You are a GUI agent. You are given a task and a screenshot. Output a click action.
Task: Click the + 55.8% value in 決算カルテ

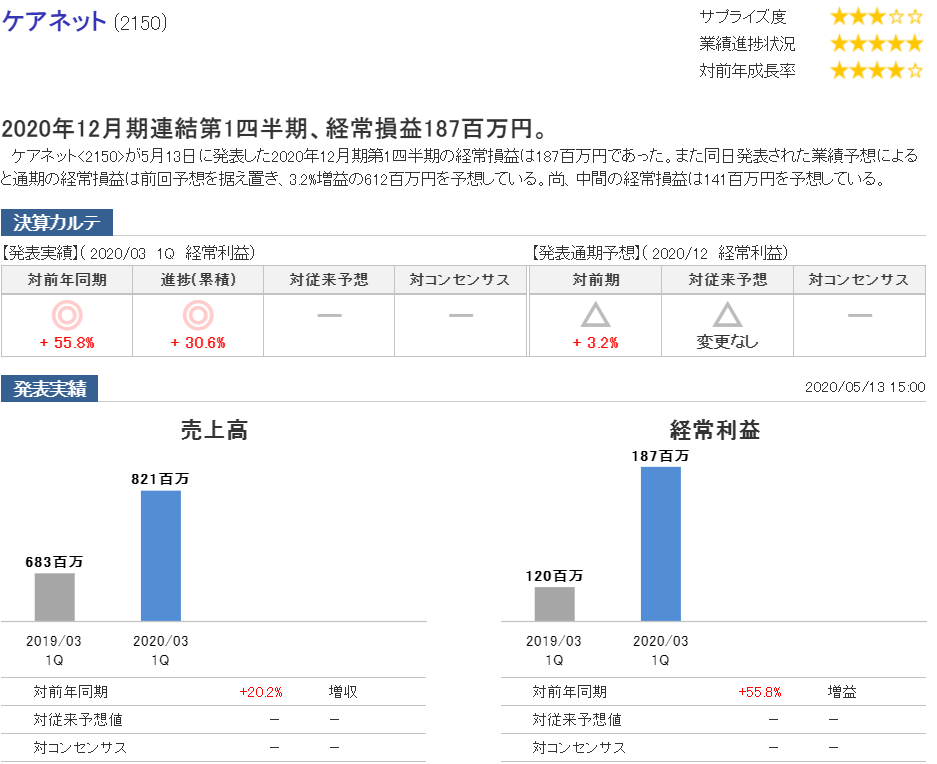tap(67, 343)
